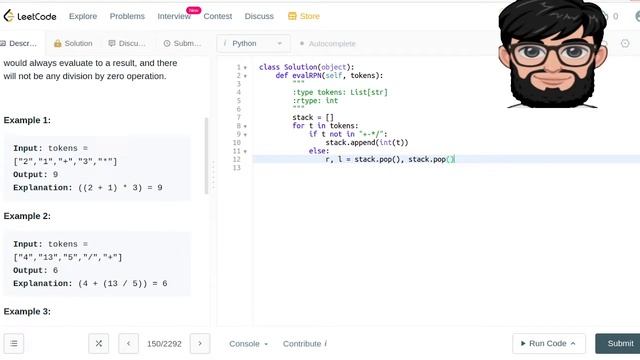Click the 150/2292 problem counter
Screen dimensions: 640x360
[164, 344]
